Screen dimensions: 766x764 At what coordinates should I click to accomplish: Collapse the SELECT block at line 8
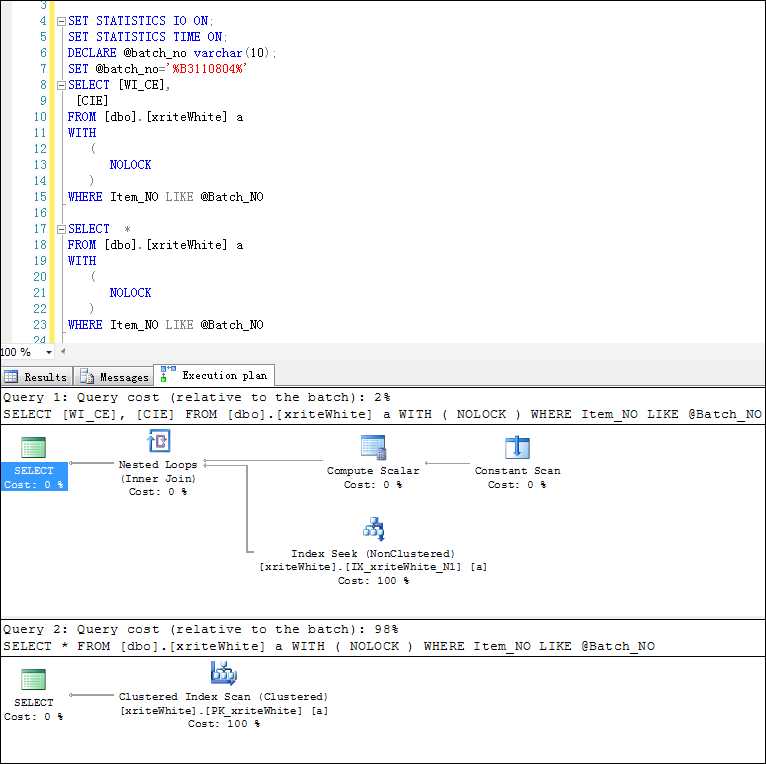[61, 85]
